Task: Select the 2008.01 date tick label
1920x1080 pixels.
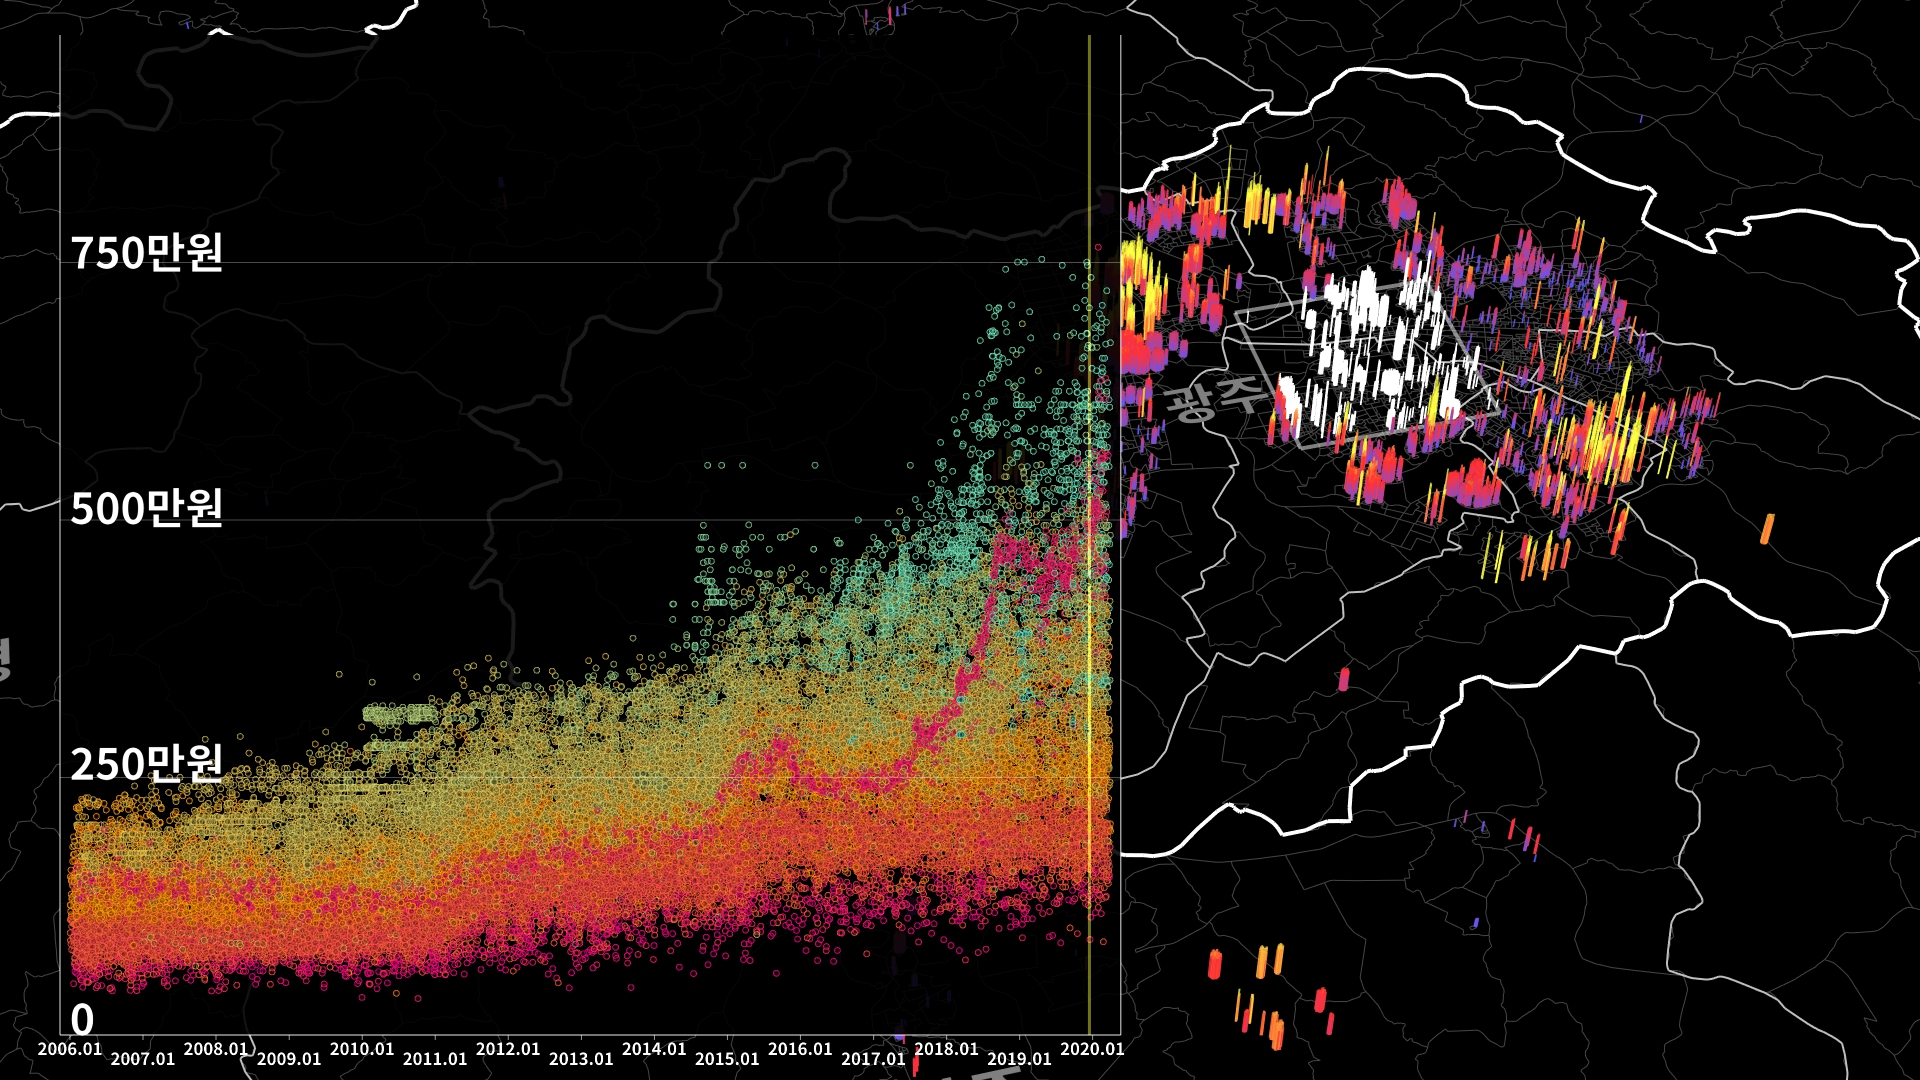Action: (x=216, y=1049)
